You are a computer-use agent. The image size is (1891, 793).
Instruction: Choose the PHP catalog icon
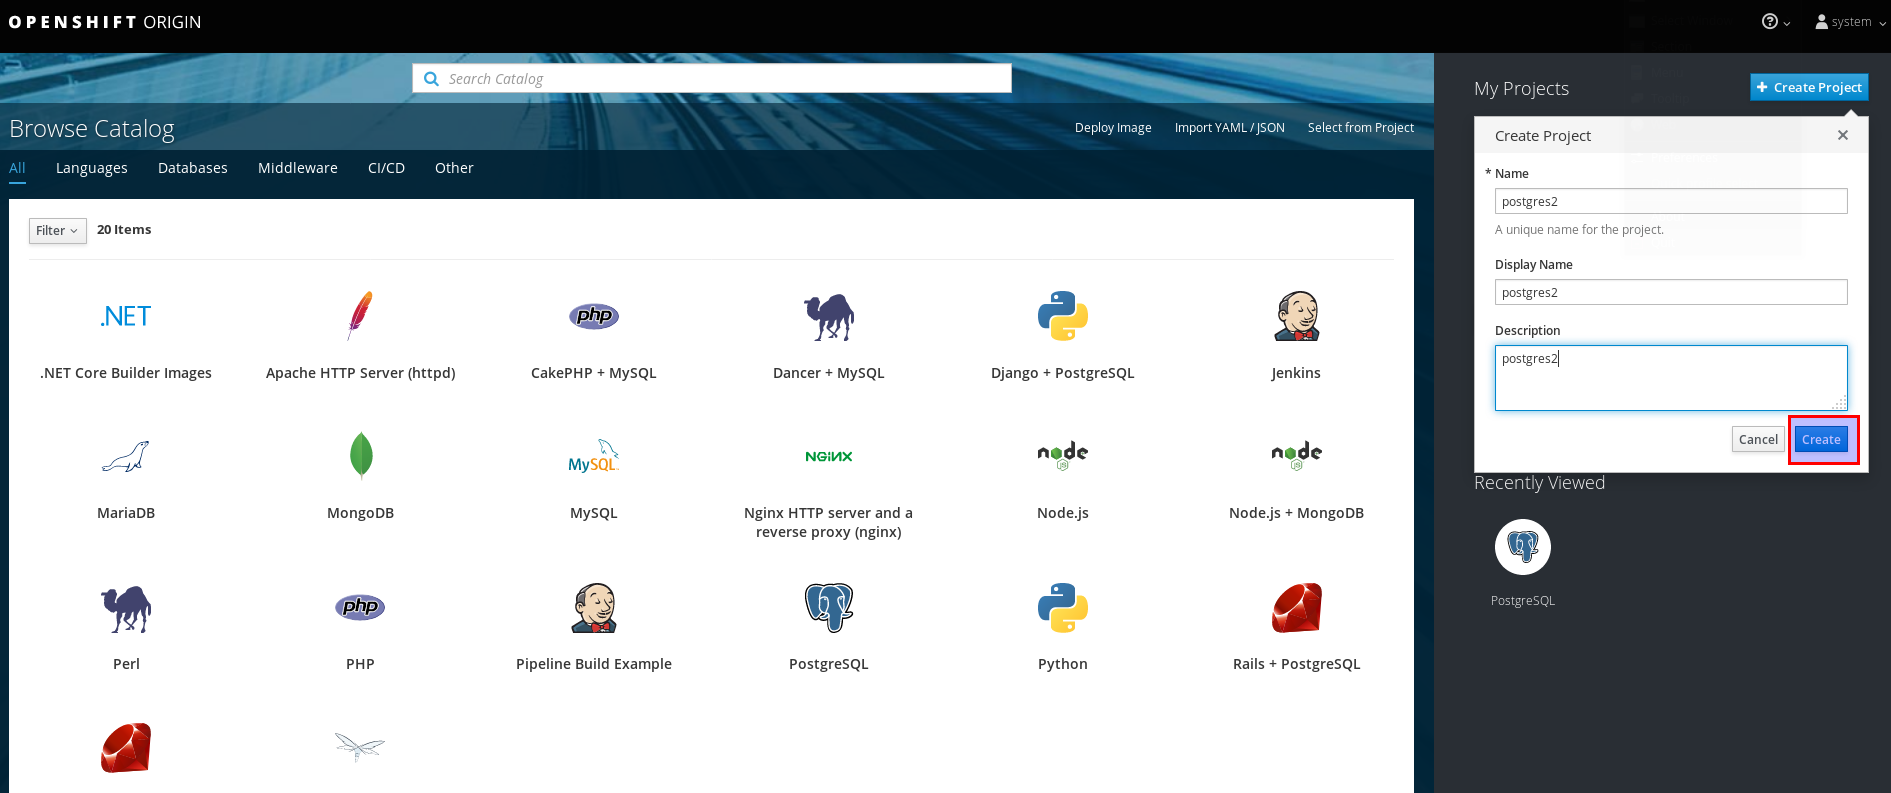pos(360,607)
